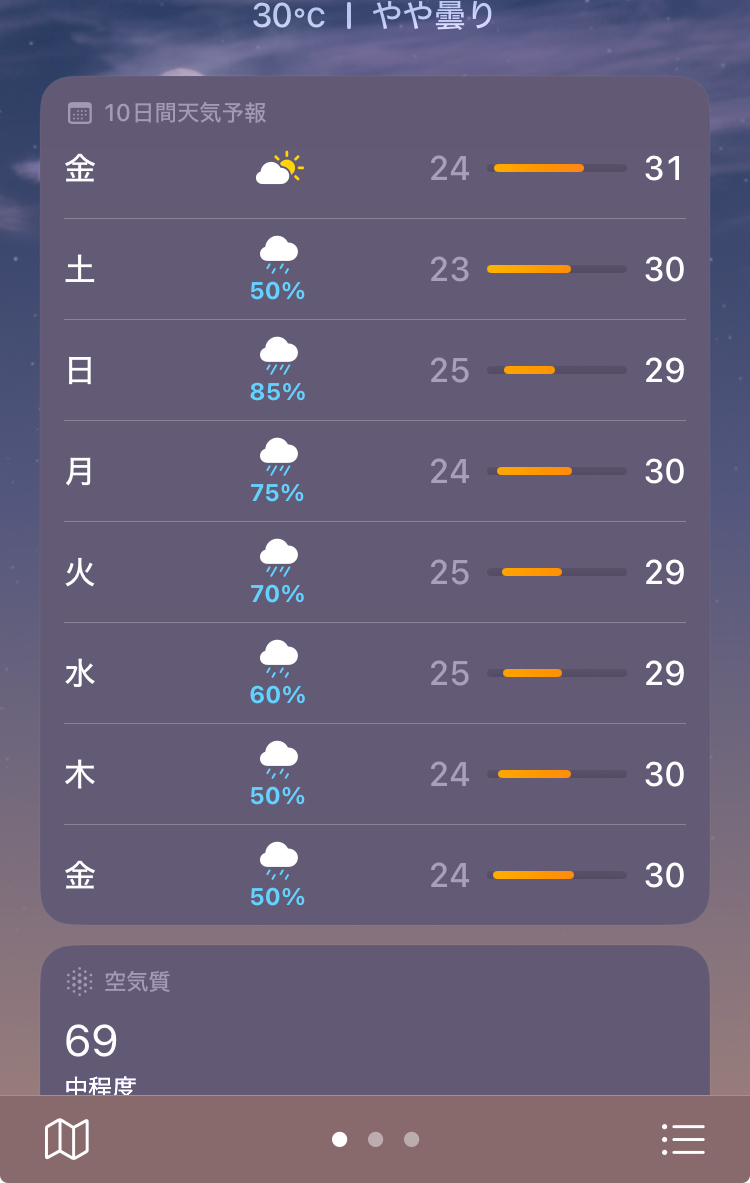750x1183 pixels.
Task: Select the second page indicator dot
Action: click(375, 1139)
